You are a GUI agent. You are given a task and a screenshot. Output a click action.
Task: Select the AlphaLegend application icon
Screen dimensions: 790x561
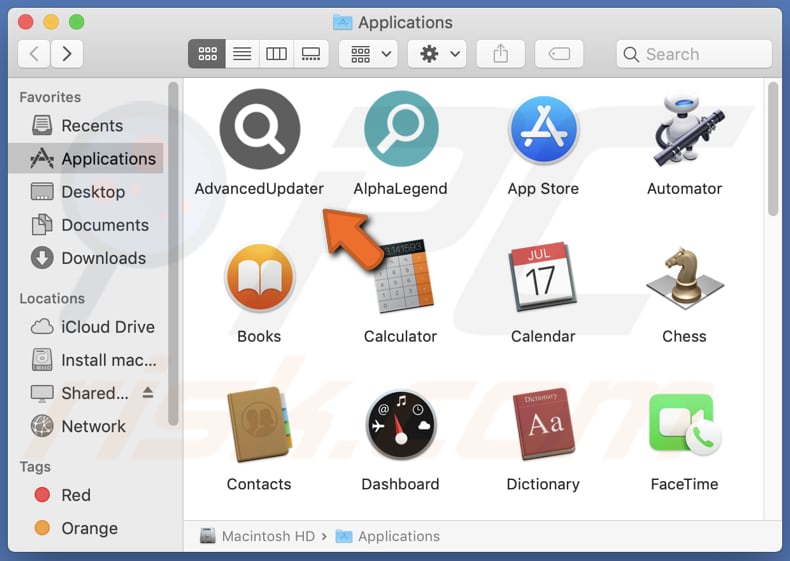(401, 129)
